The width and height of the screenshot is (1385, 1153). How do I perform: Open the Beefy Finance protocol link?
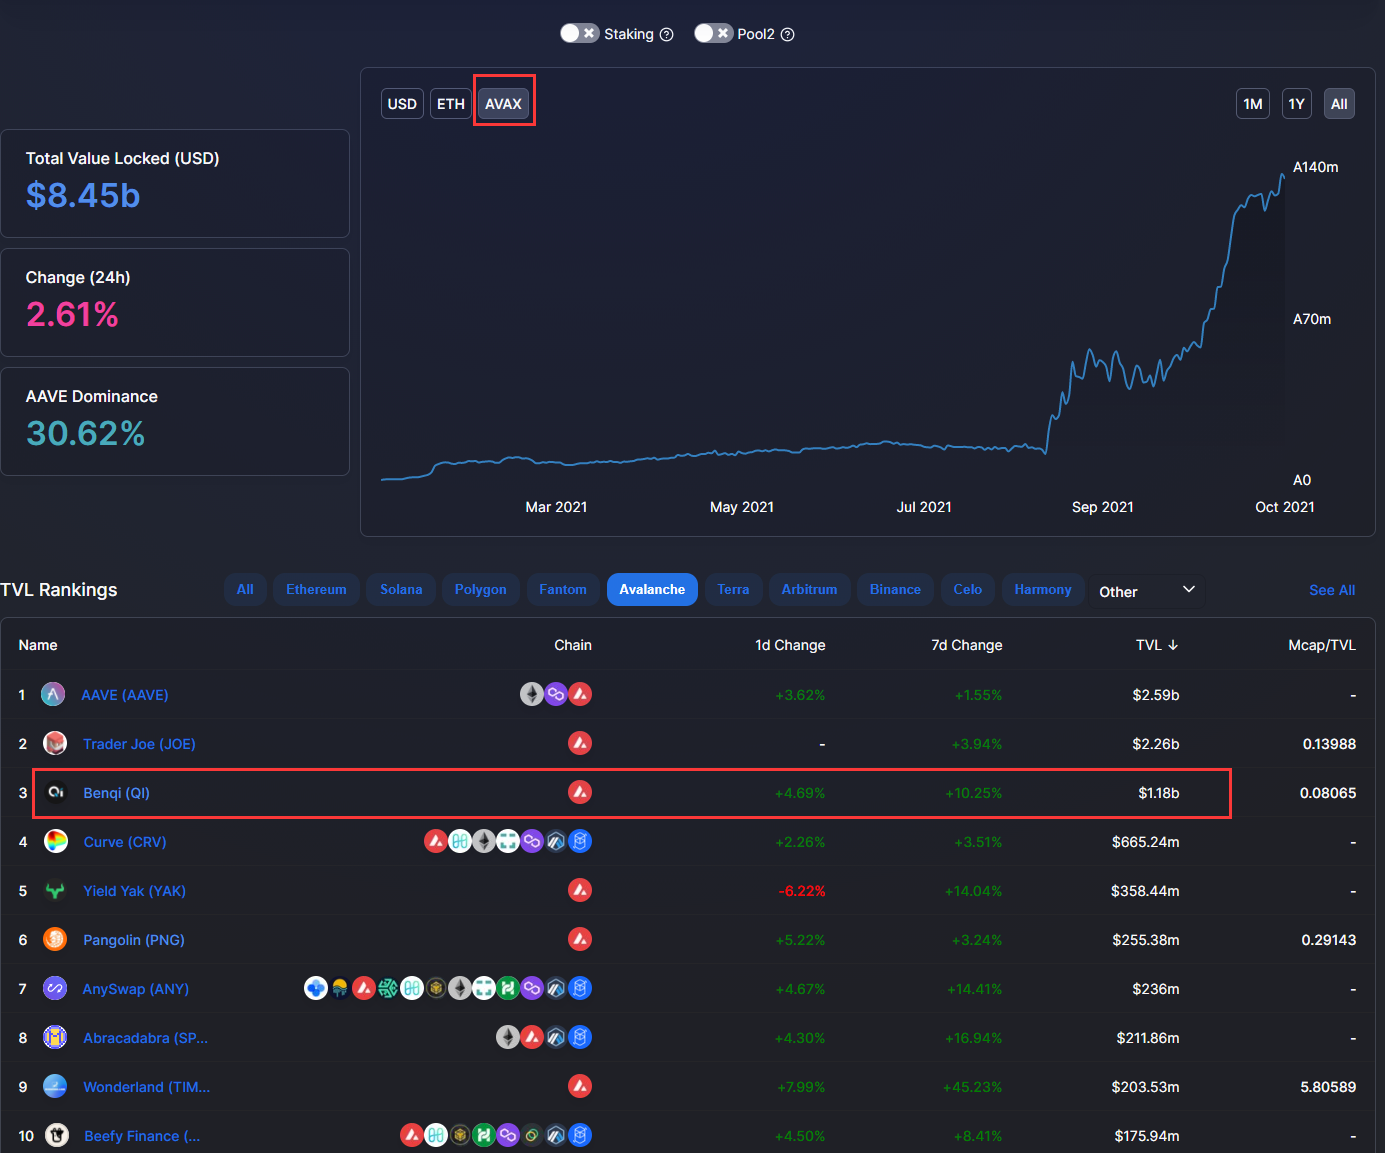pos(142,1136)
